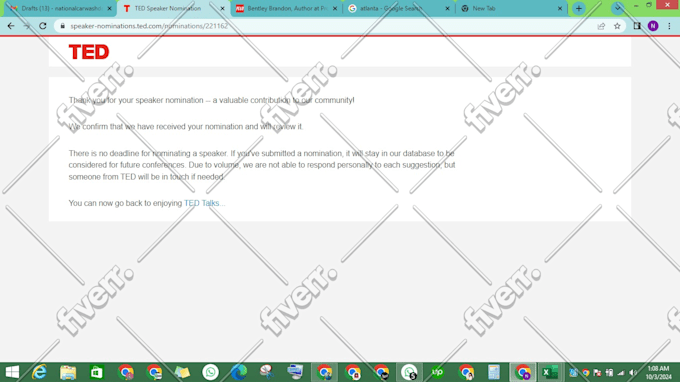Image resolution: width=680 pixels, height=382 pixels.
Task: Open Sticky Notes from taskbar
Action: 182,372
